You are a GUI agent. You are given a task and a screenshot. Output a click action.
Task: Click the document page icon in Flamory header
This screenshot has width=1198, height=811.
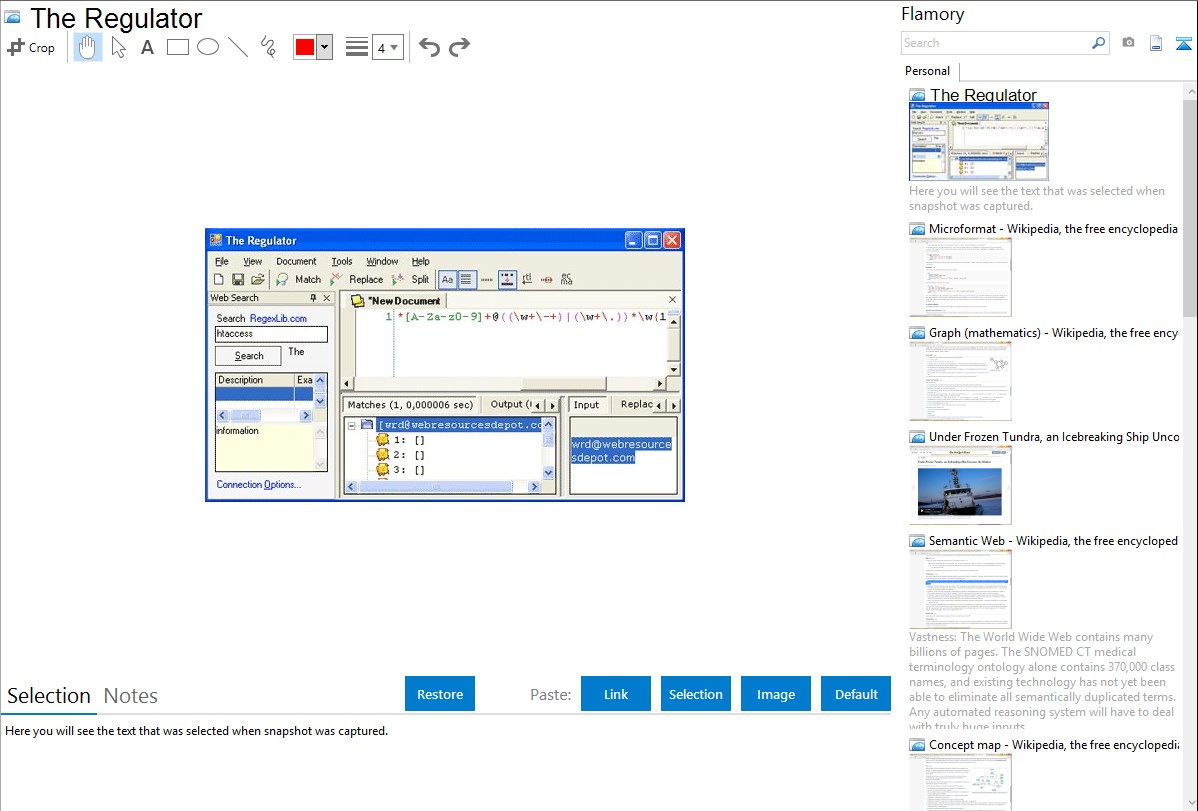click(x=1156, y=43)
